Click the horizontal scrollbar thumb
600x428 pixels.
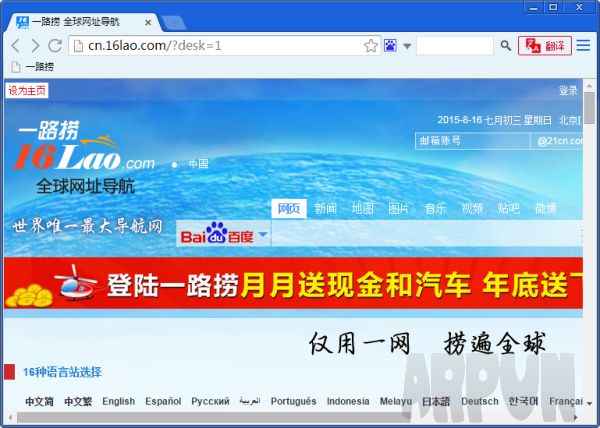point(213,418)
